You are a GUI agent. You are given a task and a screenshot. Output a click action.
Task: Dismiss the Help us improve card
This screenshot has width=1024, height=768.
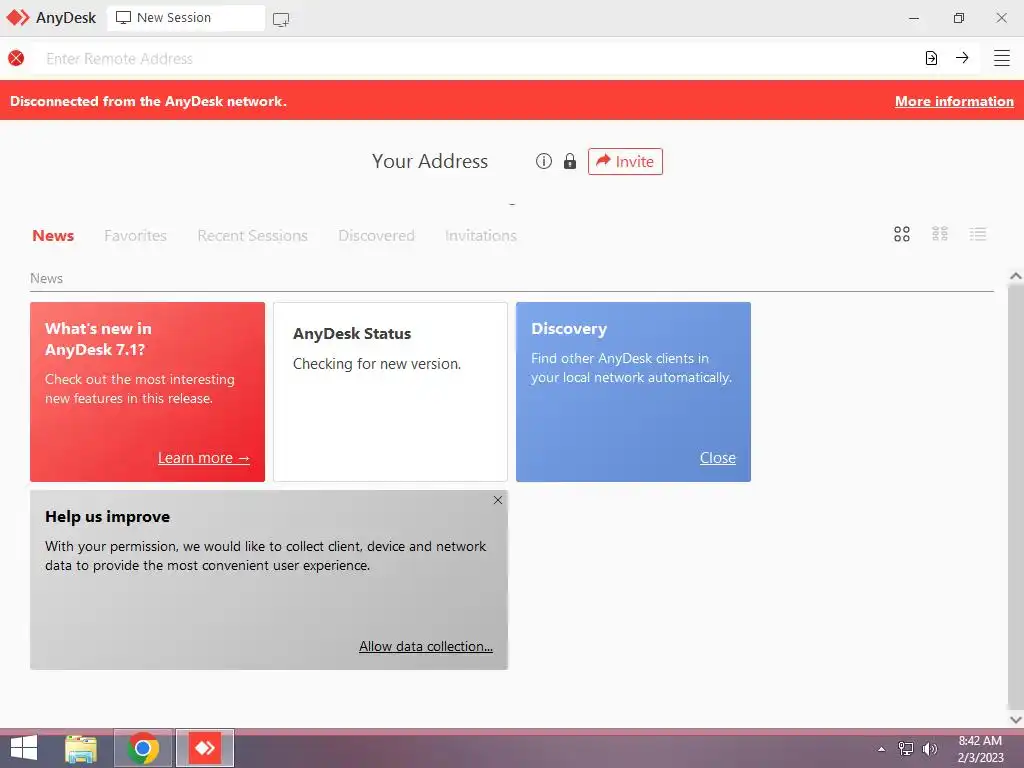(x=498, y=500)
